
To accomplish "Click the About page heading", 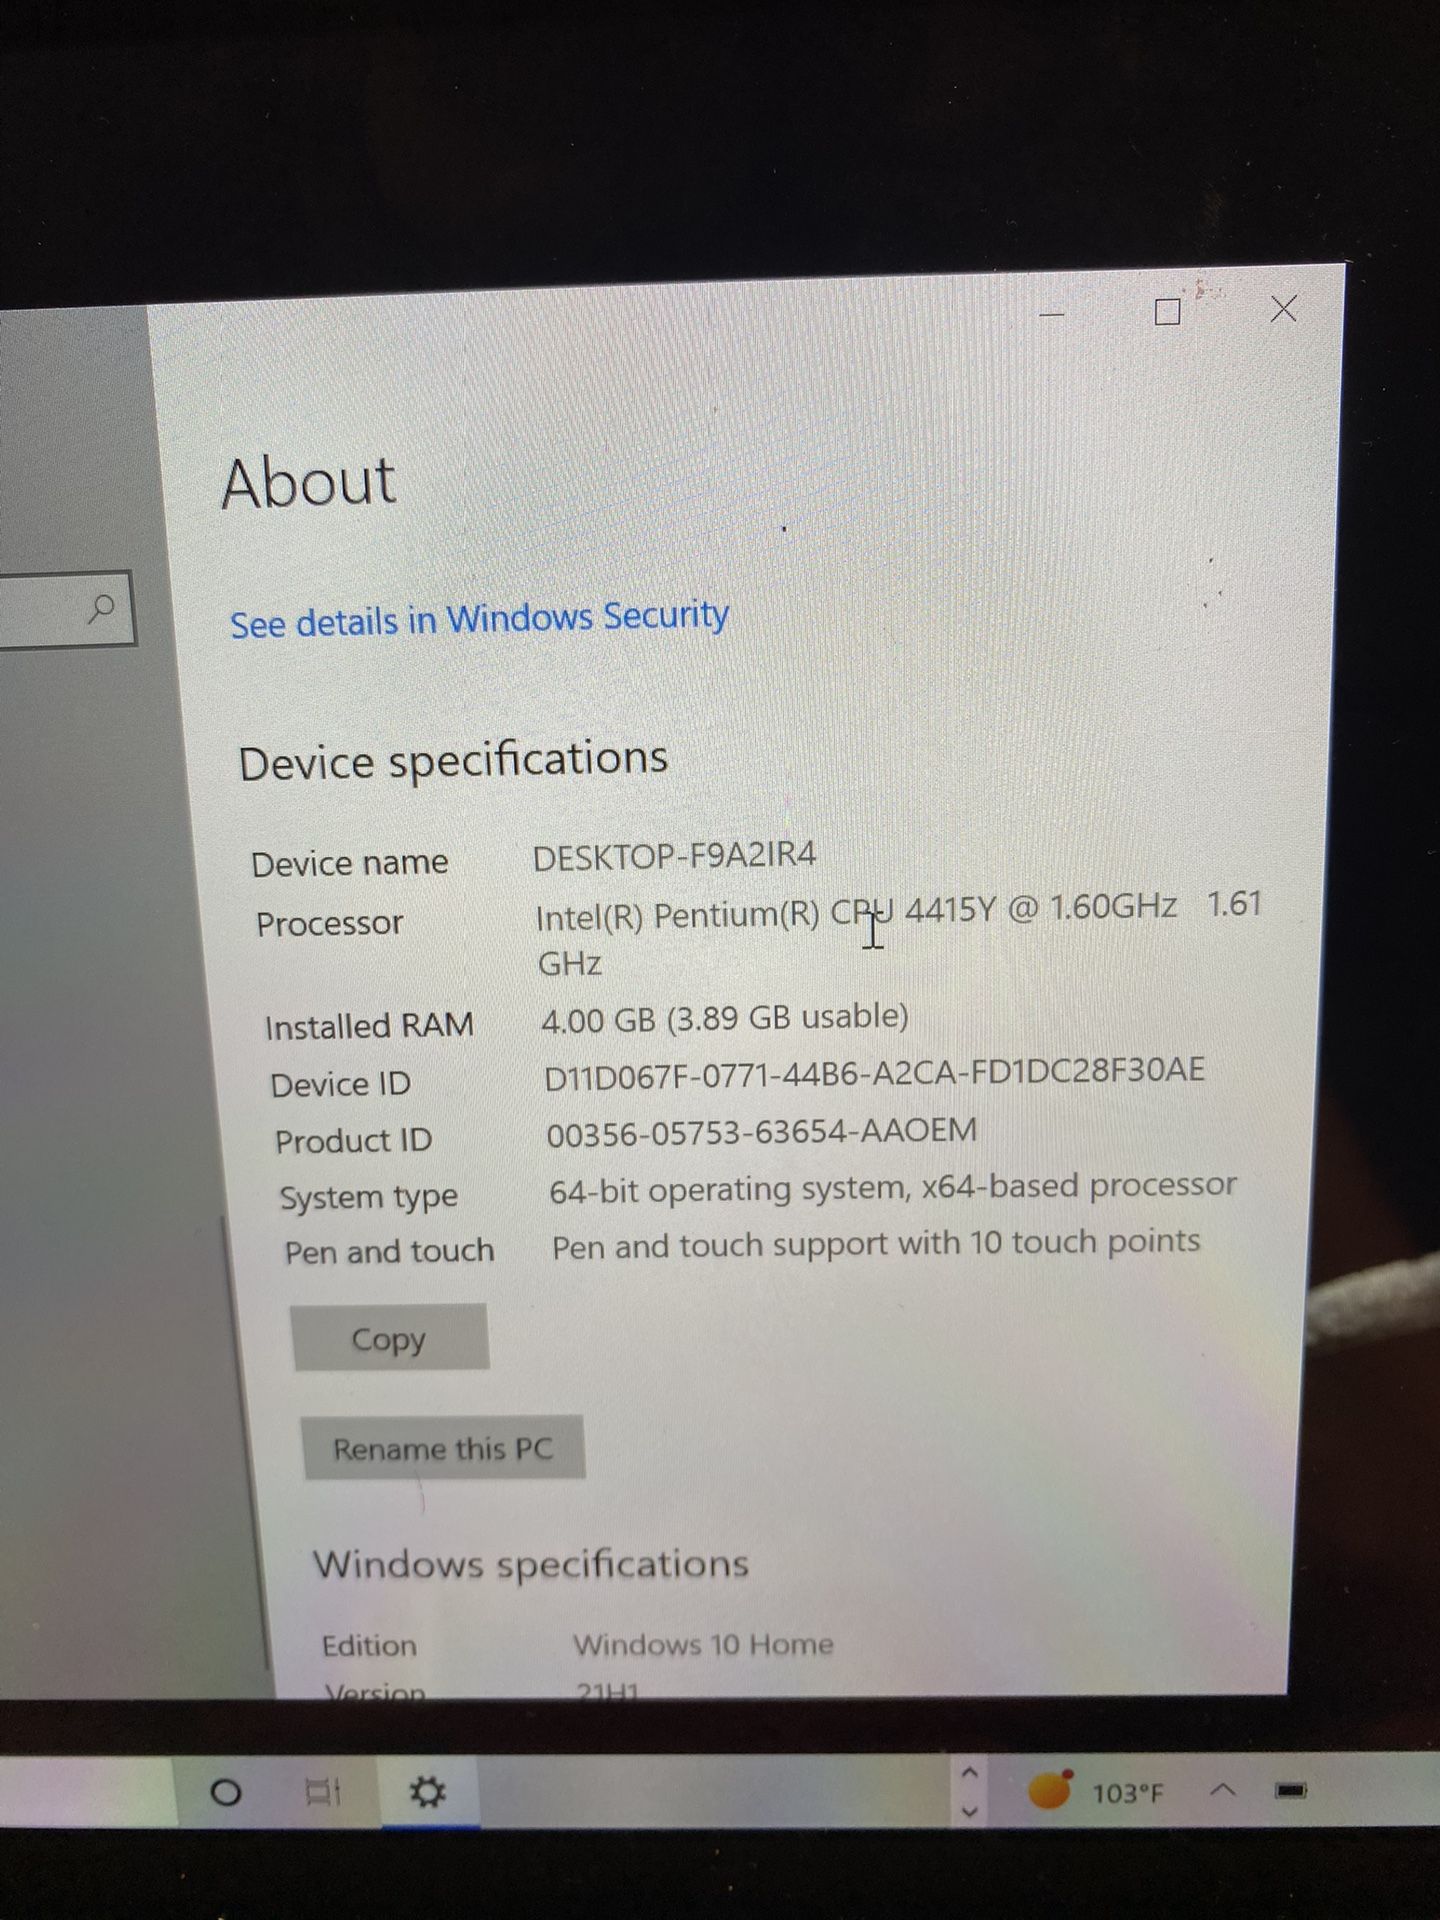I will point(309,482).
